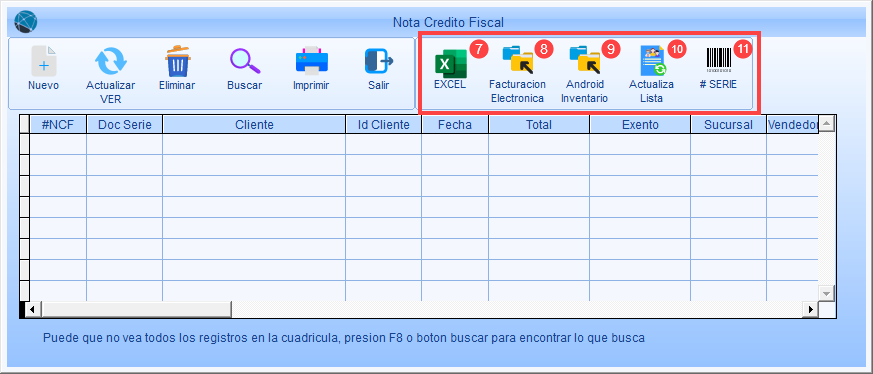Click the Fecha column header
This screenshot has height=374, width=873.
(x=455, y=125)
